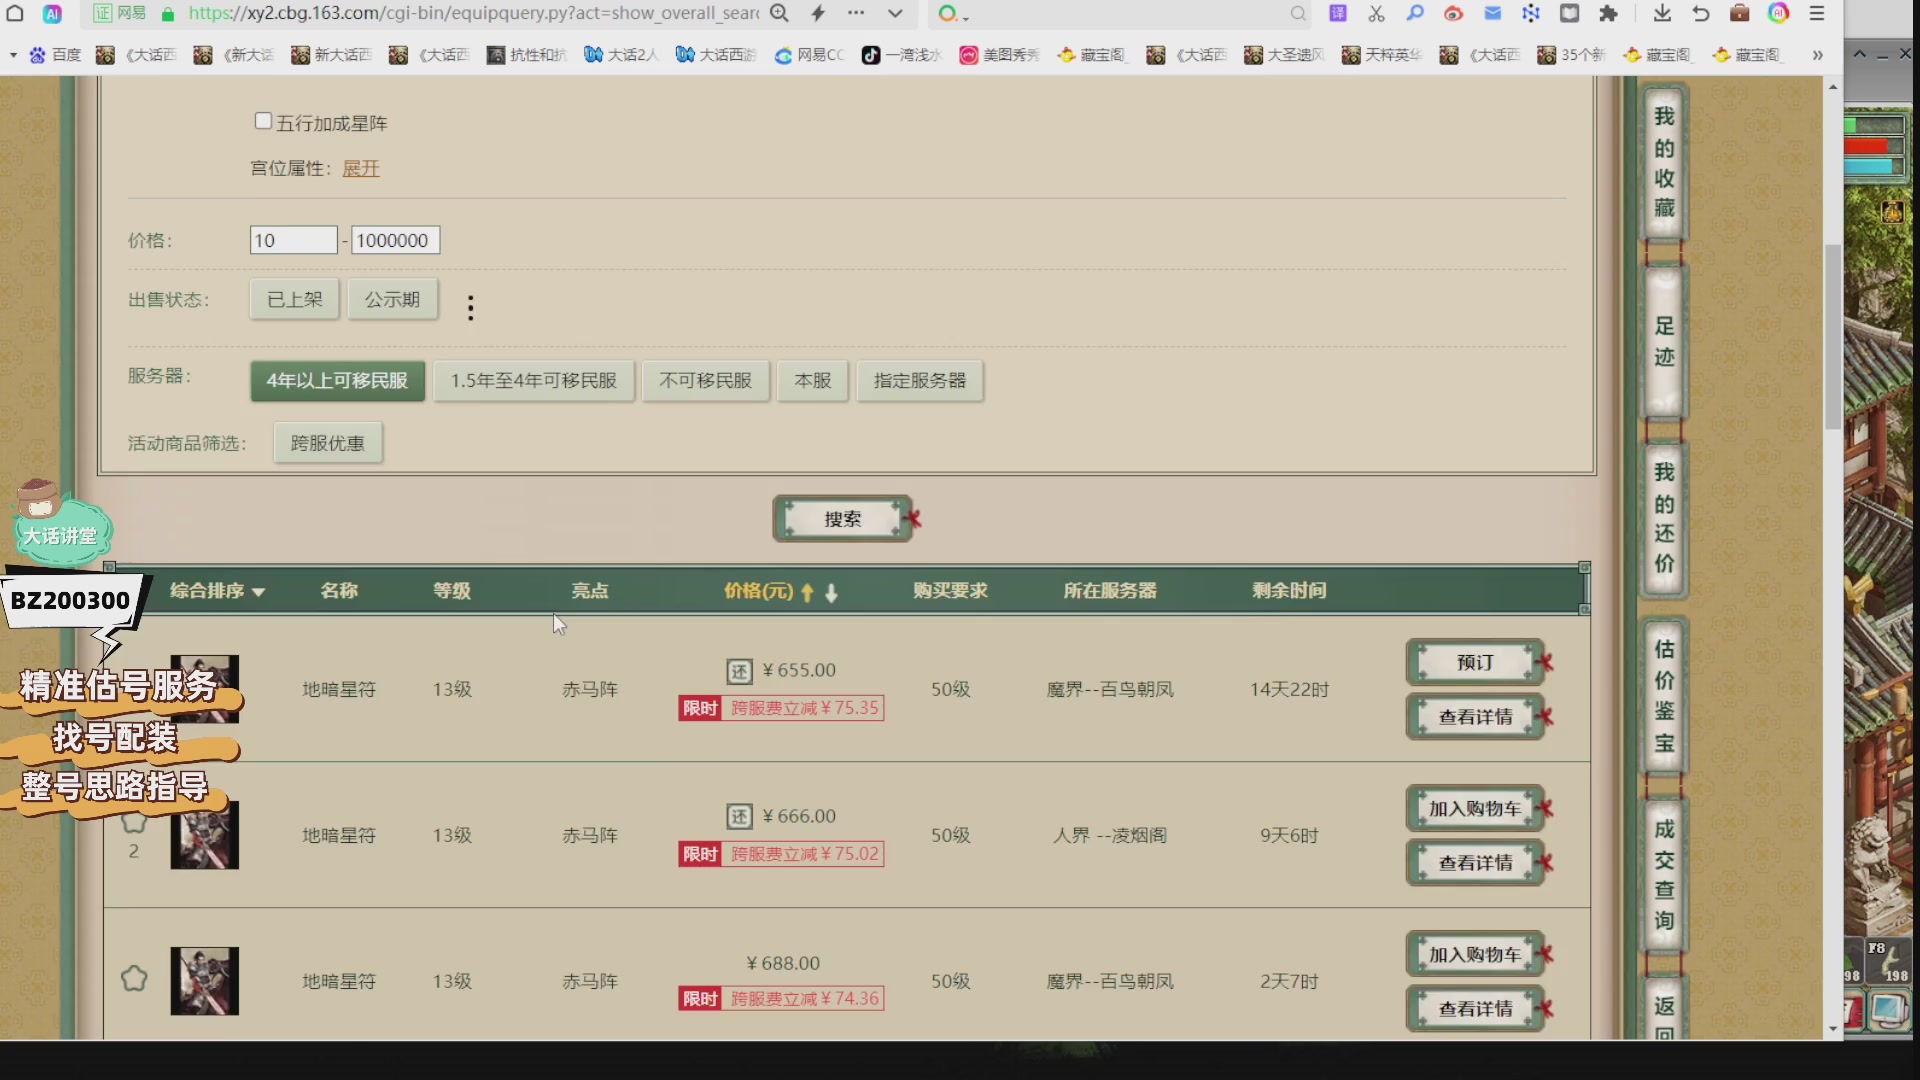Image resolution: width=1920 pixels, height=1080 pixels.
Task: Open the ¥666.00 item thumbnail
Action: click(204, 835)
